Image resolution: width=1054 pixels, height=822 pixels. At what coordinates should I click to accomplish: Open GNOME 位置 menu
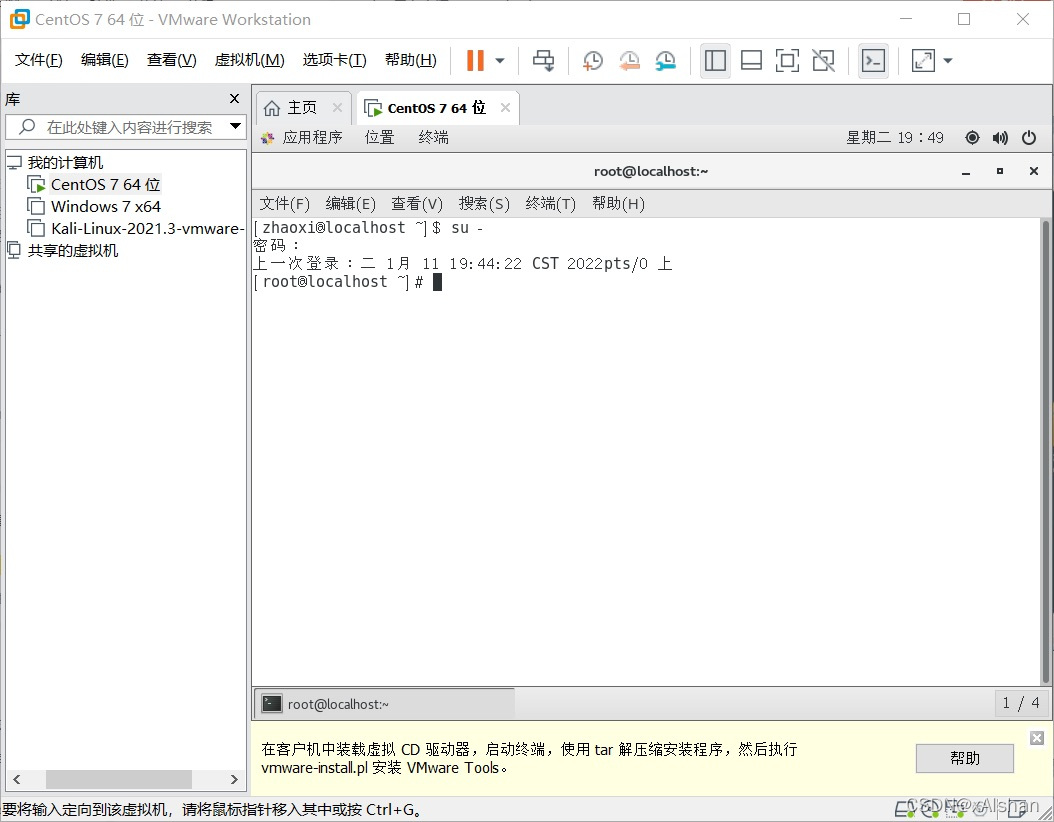coord(379,138)
